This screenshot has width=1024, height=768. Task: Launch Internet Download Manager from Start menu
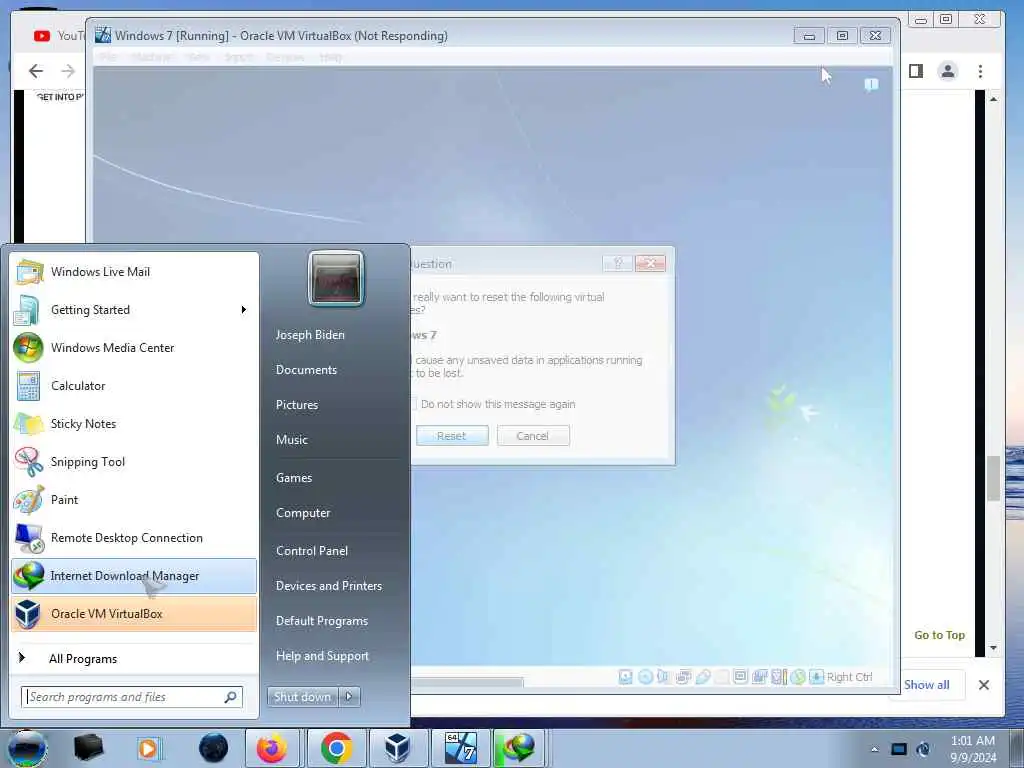[135, 575]
